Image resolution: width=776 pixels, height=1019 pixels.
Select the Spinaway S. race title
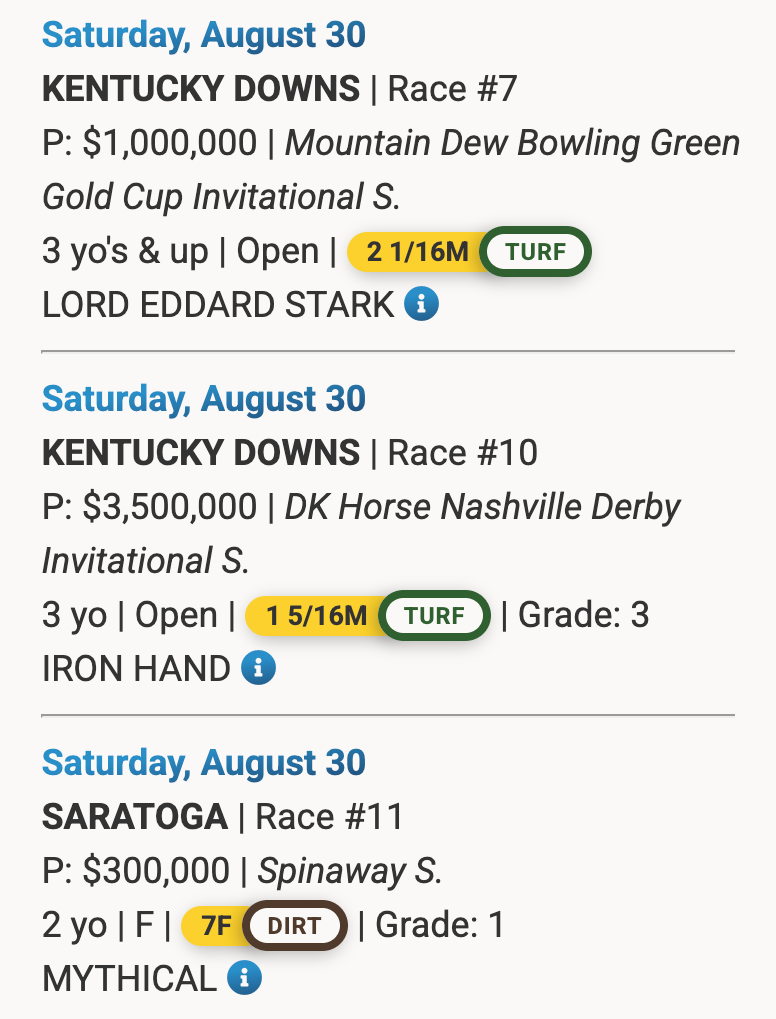350,871
